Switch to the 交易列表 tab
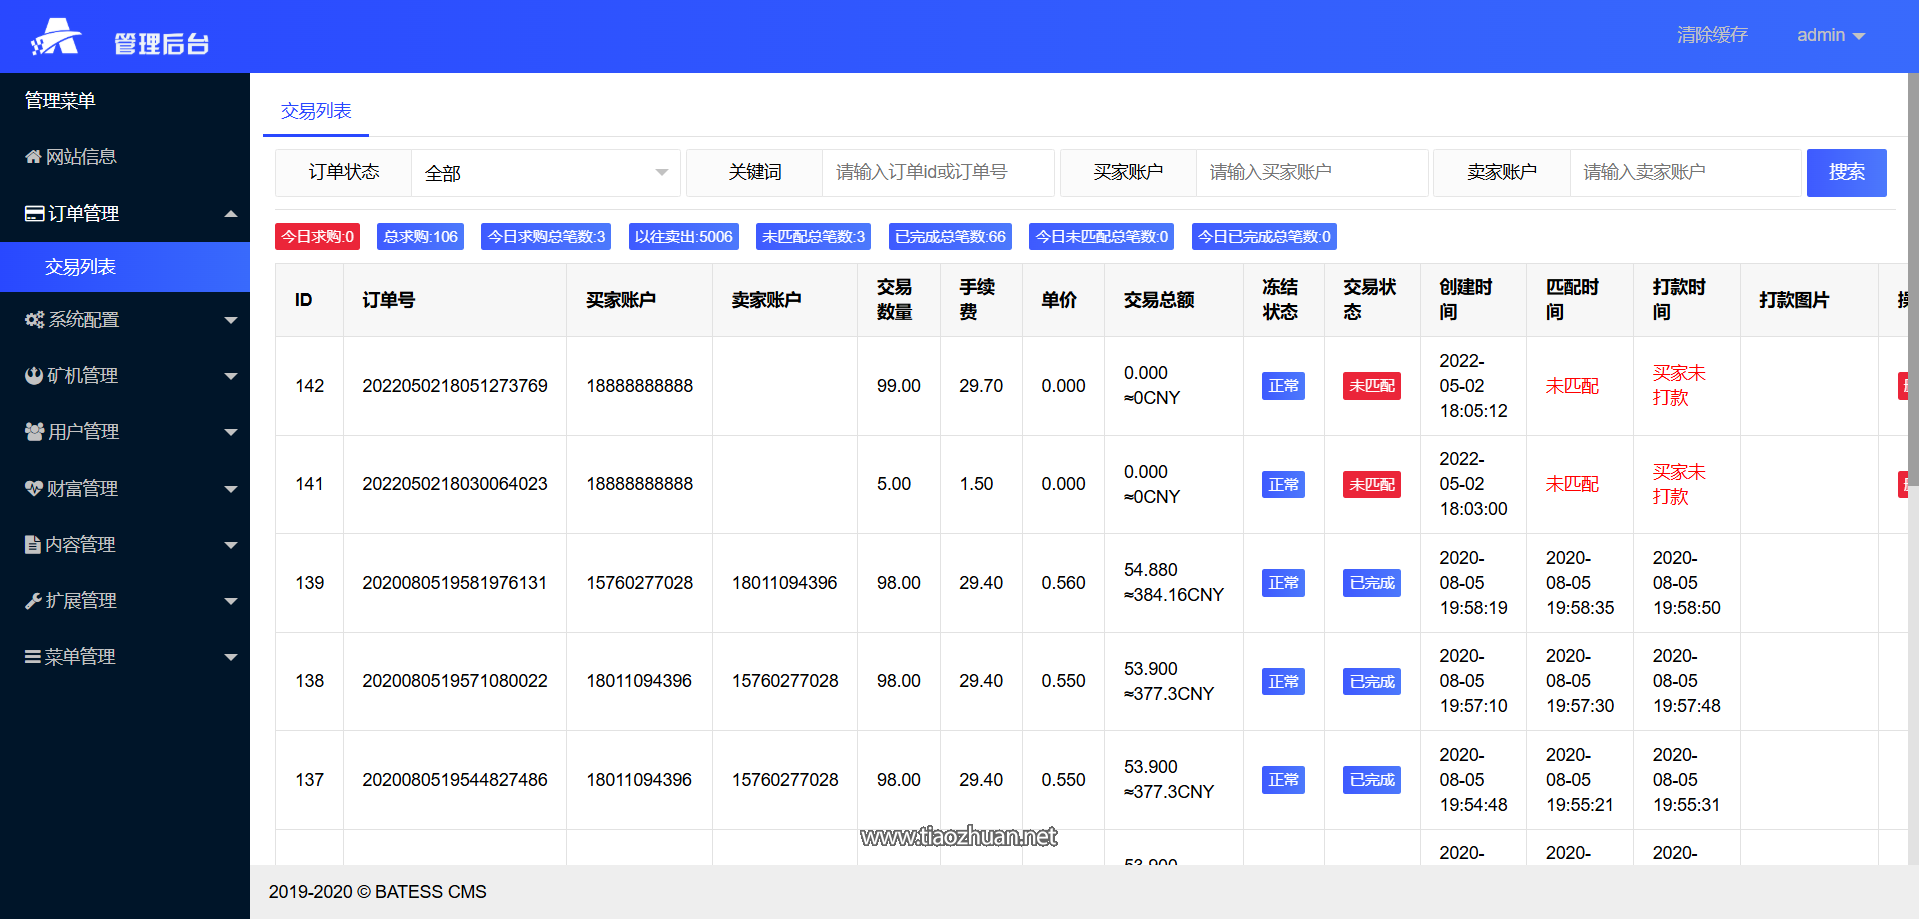This screenshot has height=919, width=1919. click(x=316, y=111)
